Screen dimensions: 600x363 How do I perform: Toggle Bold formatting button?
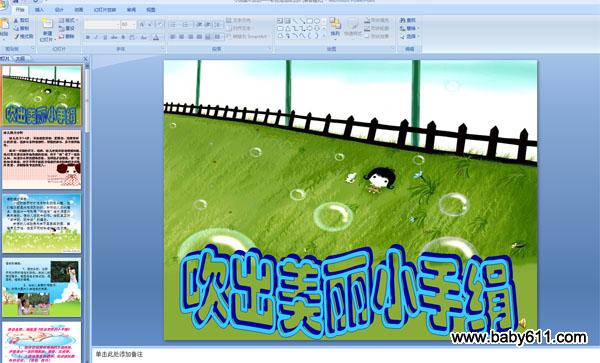pyautogui.click(x=88, y=37)
